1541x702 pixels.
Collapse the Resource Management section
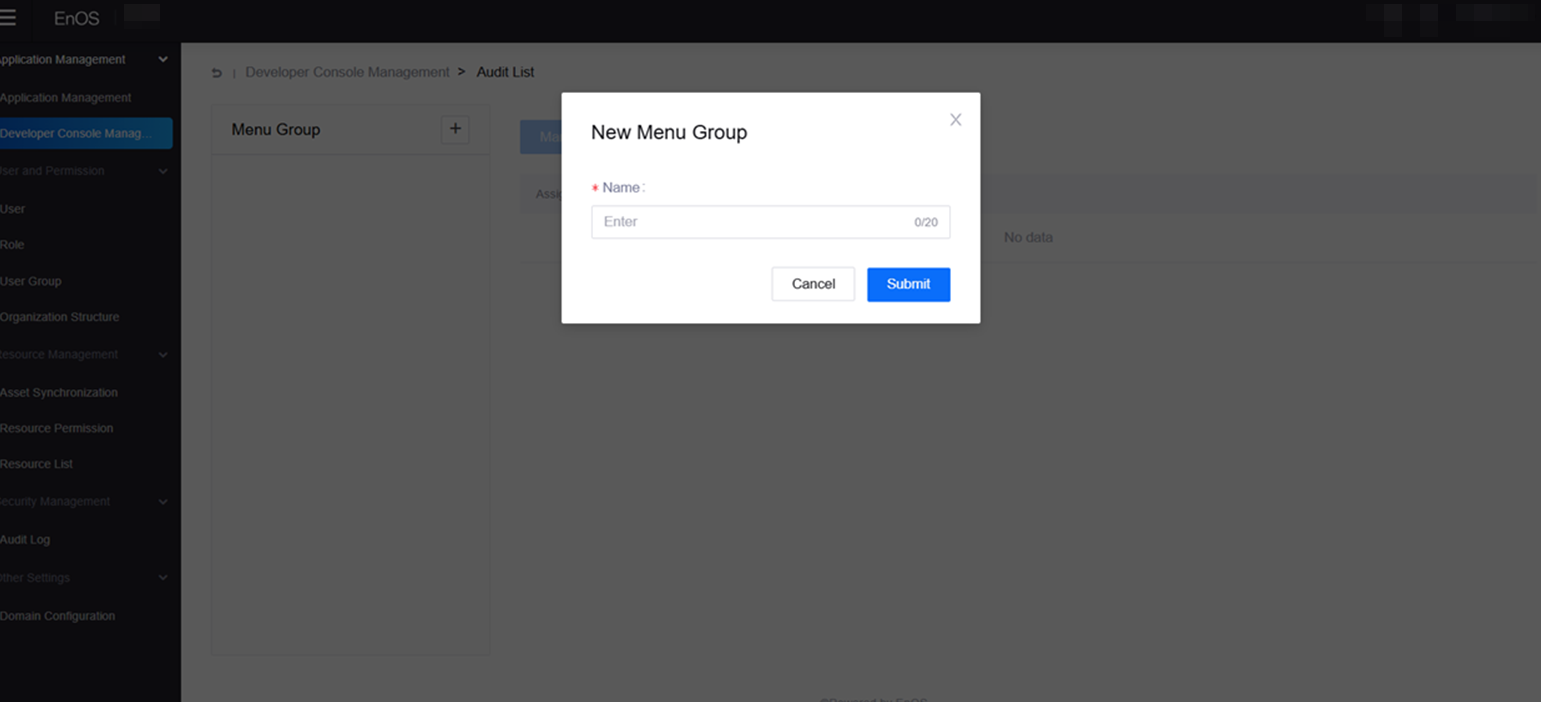163,355
